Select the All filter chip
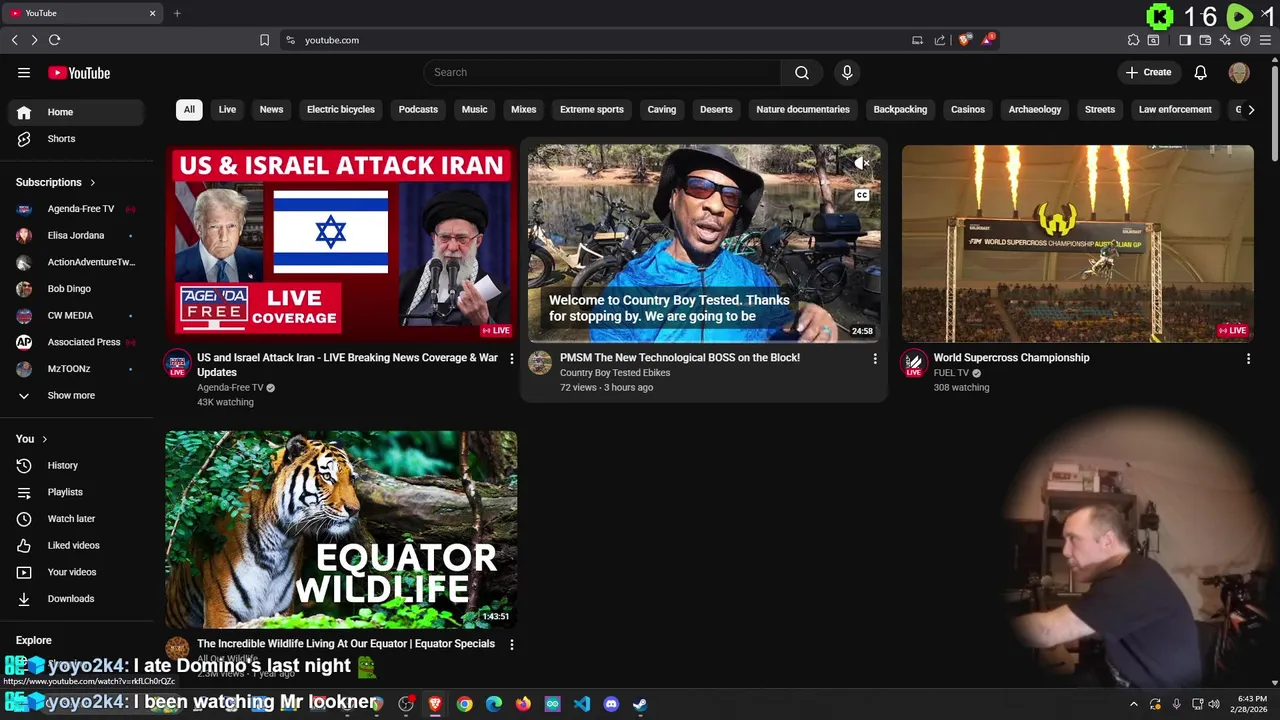 189,109
